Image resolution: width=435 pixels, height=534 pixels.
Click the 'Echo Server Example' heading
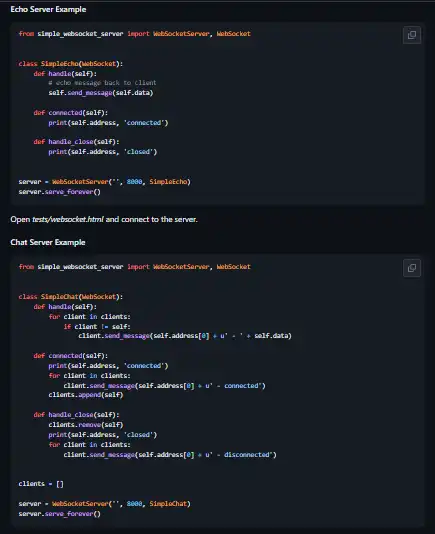[x=48, y=9]
